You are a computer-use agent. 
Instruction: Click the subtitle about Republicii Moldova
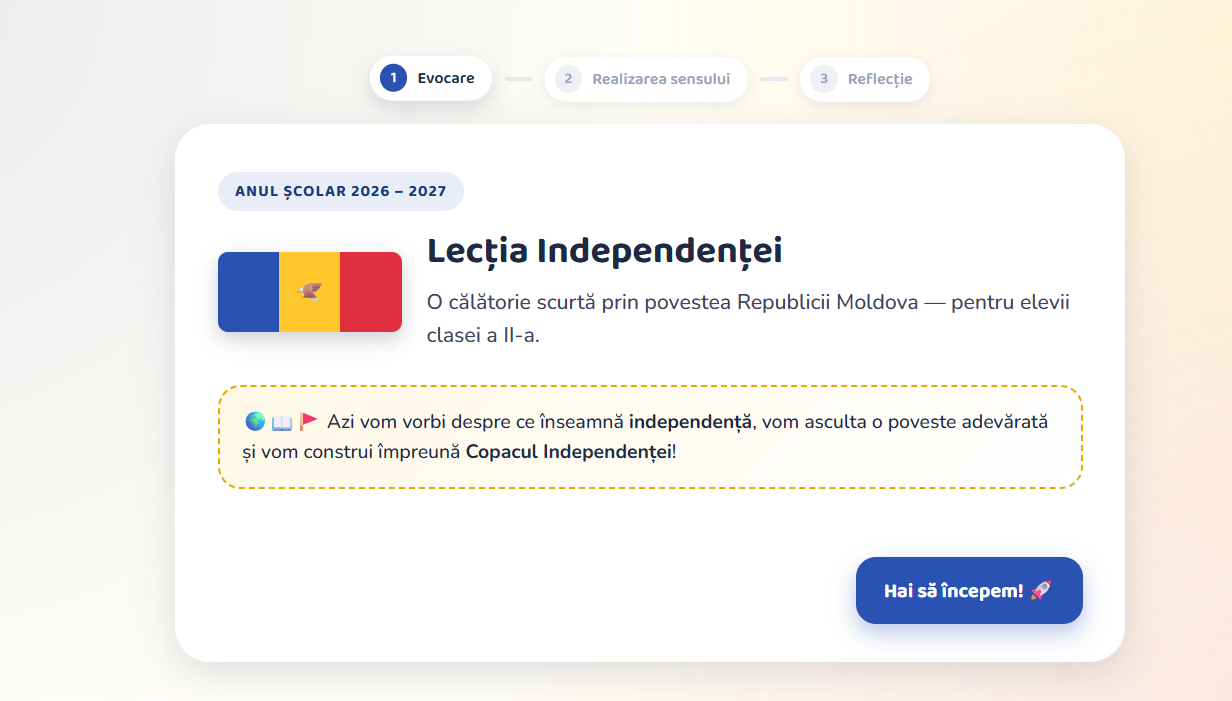point(748,318)
